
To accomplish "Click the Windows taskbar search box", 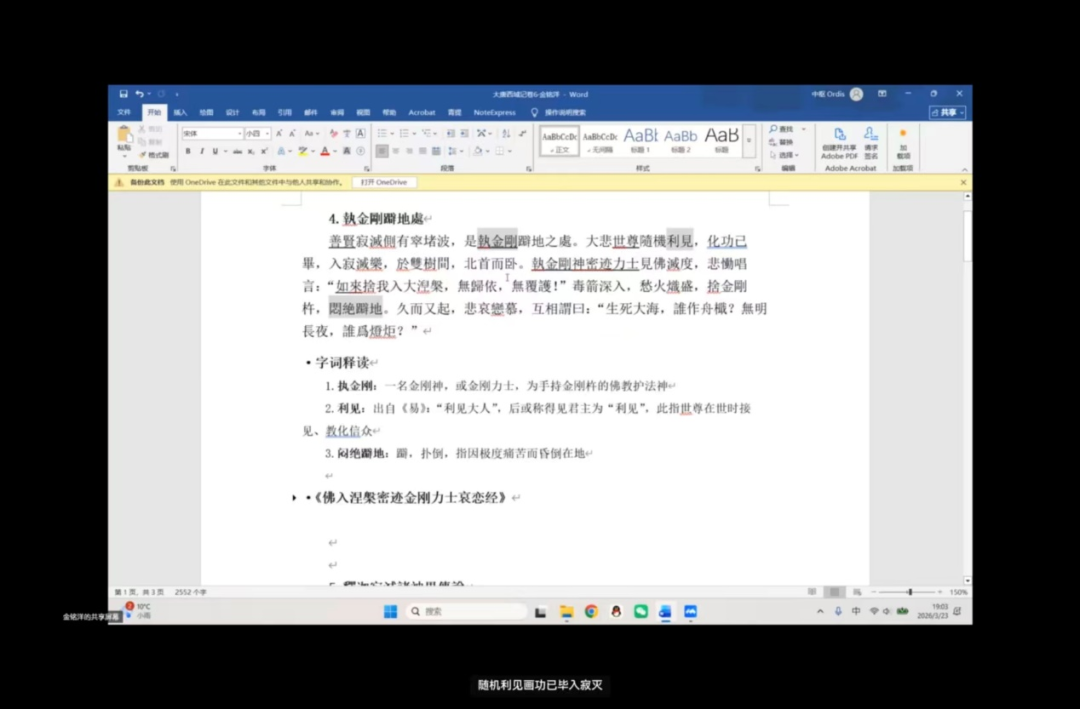I will (465, 611).
